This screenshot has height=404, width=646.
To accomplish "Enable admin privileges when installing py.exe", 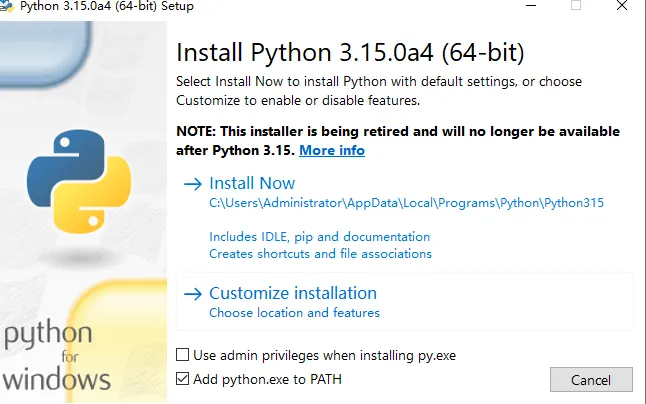I will point(182,355).
